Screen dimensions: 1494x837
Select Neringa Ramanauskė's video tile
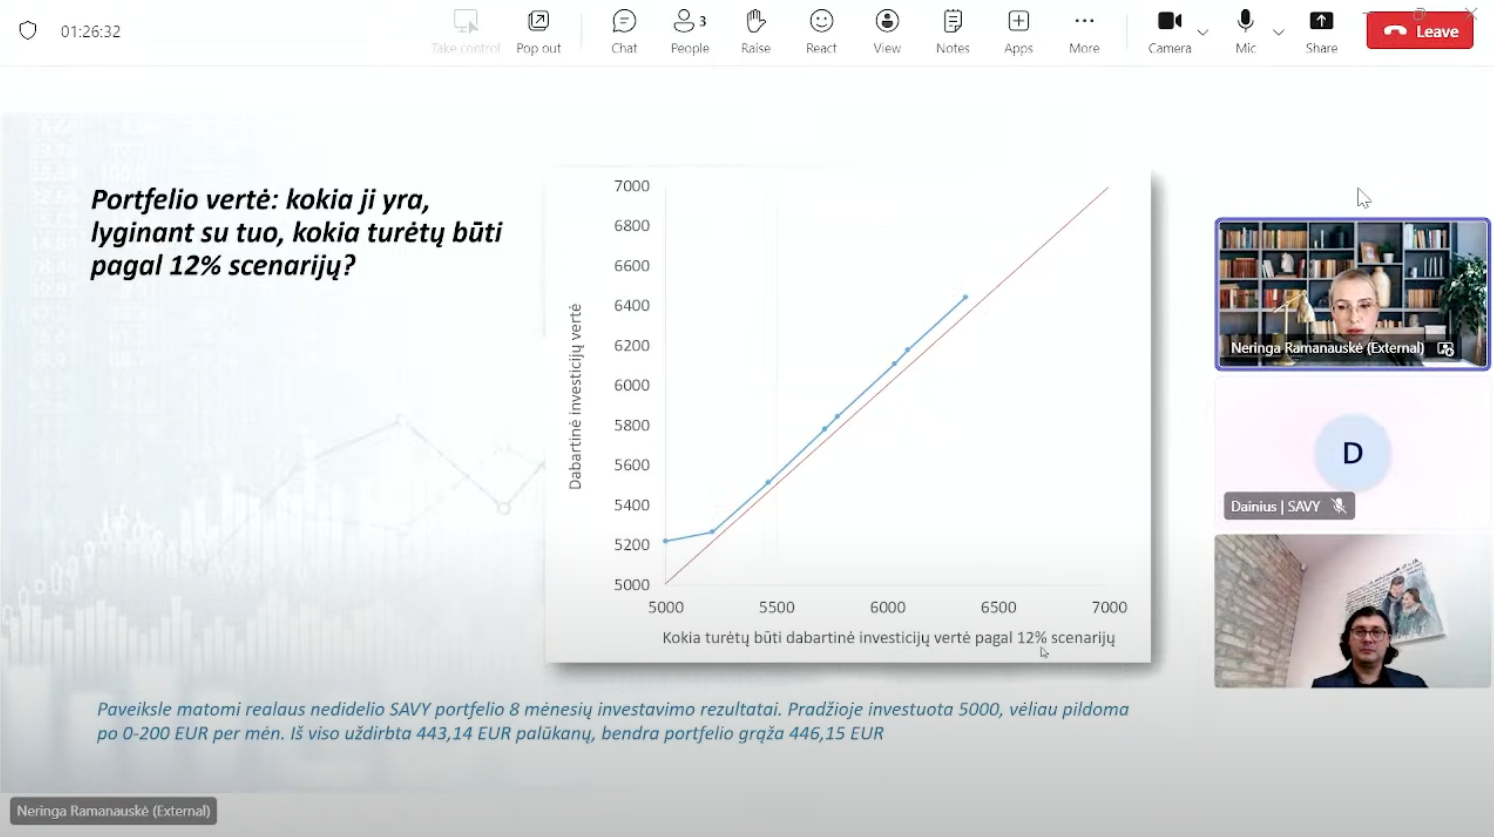(1352, 294)
